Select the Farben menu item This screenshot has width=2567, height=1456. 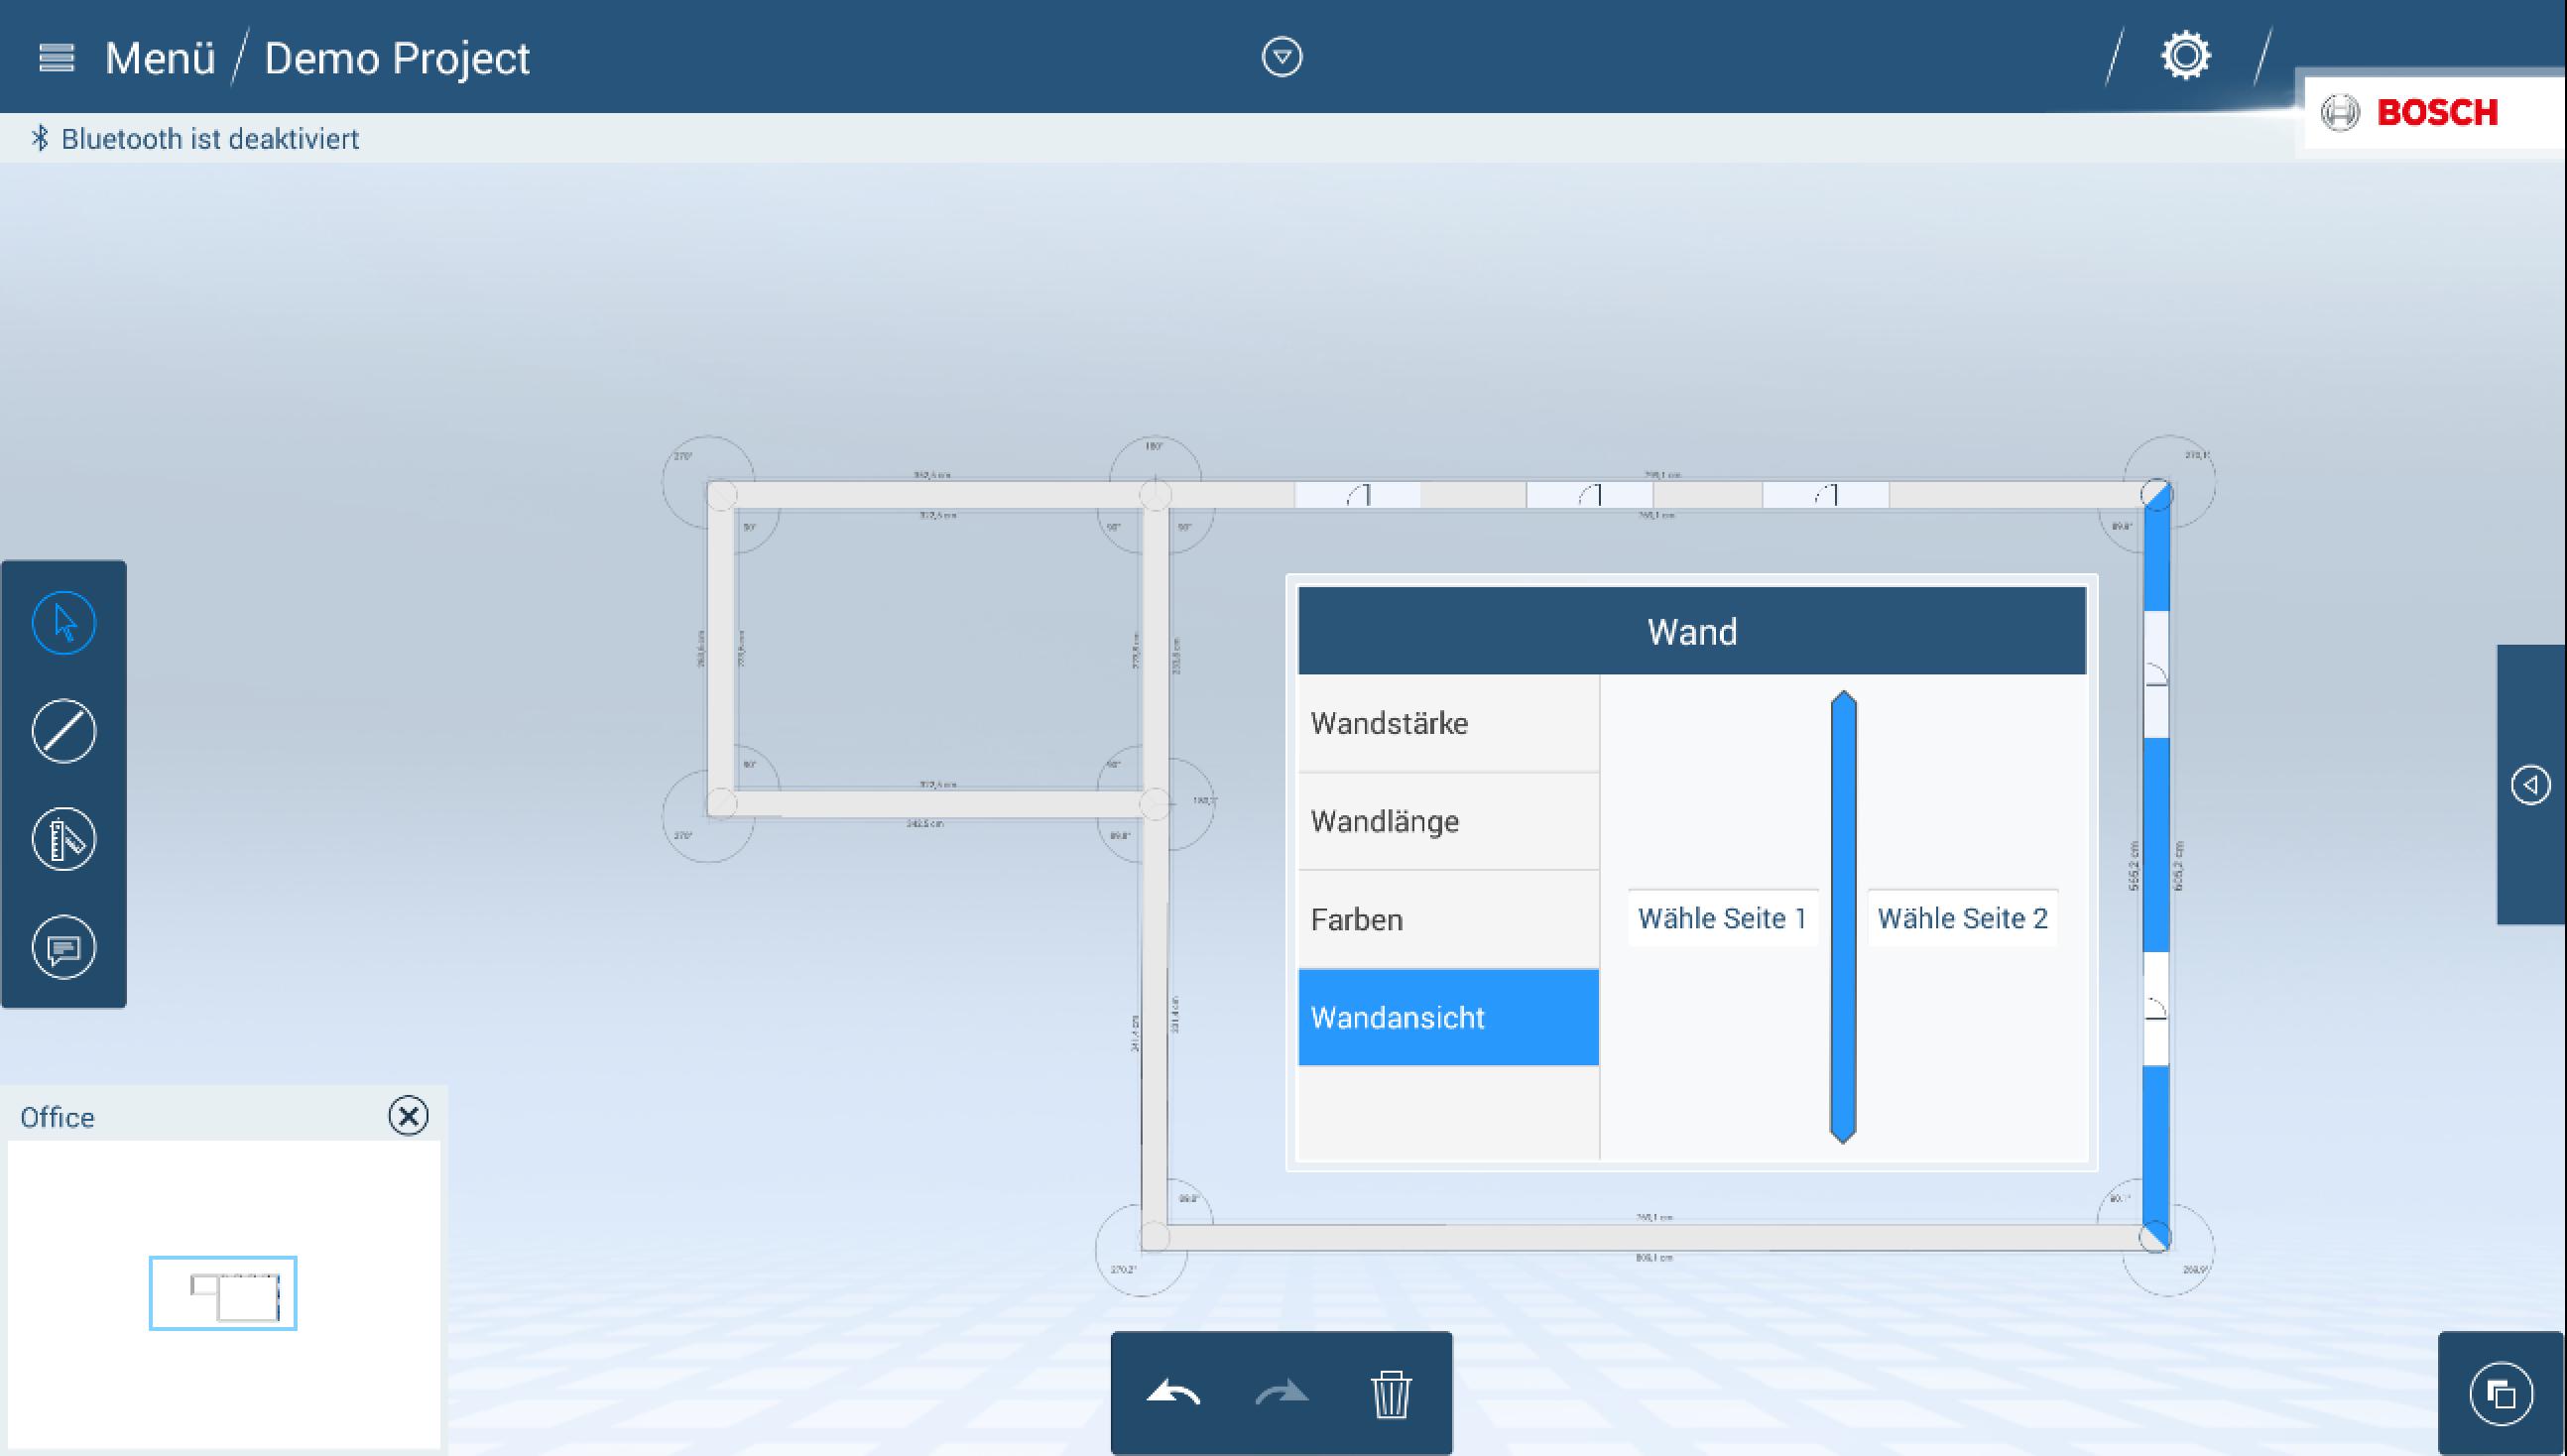point(1448,919)
